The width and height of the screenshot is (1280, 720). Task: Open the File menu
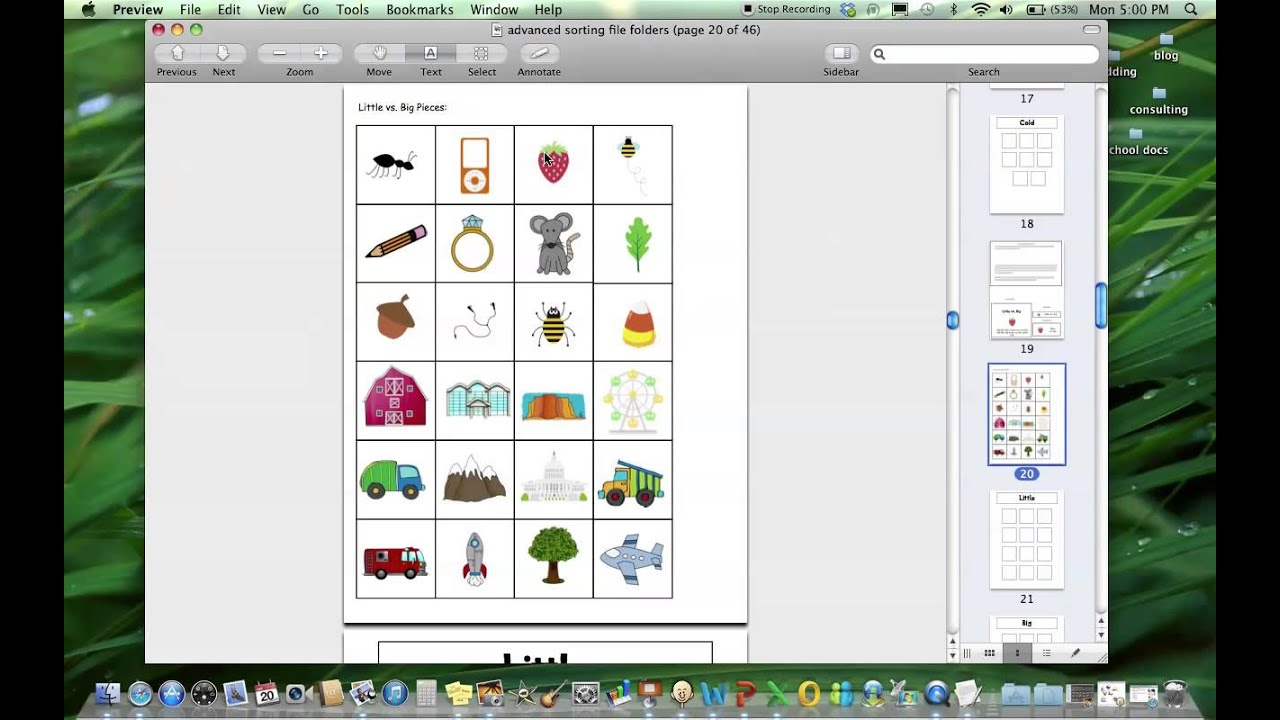190,10
